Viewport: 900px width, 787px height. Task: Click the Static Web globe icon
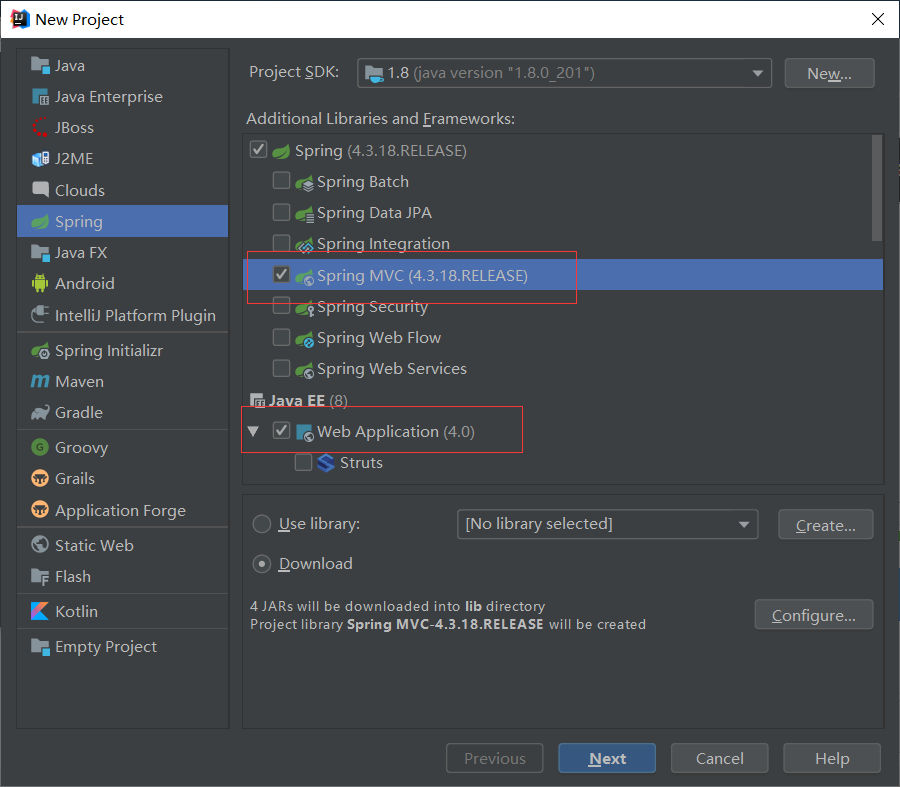(40, 545)
